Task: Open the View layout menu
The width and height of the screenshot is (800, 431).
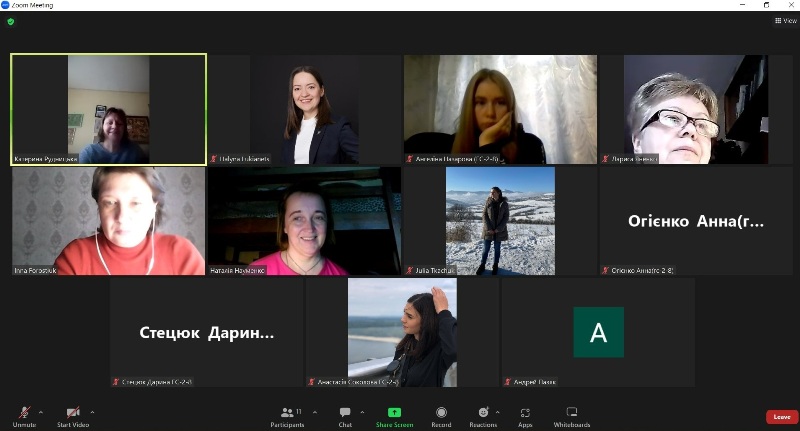Action: pos(786,21)
